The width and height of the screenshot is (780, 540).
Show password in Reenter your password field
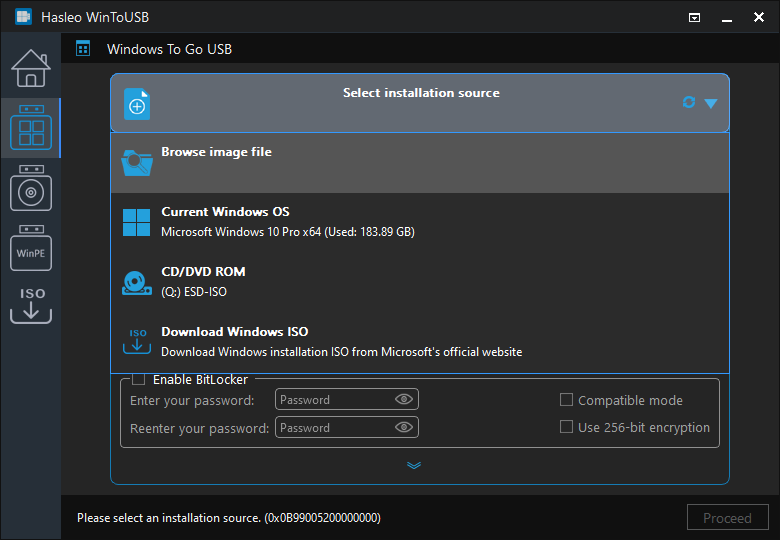click(404, 427)
